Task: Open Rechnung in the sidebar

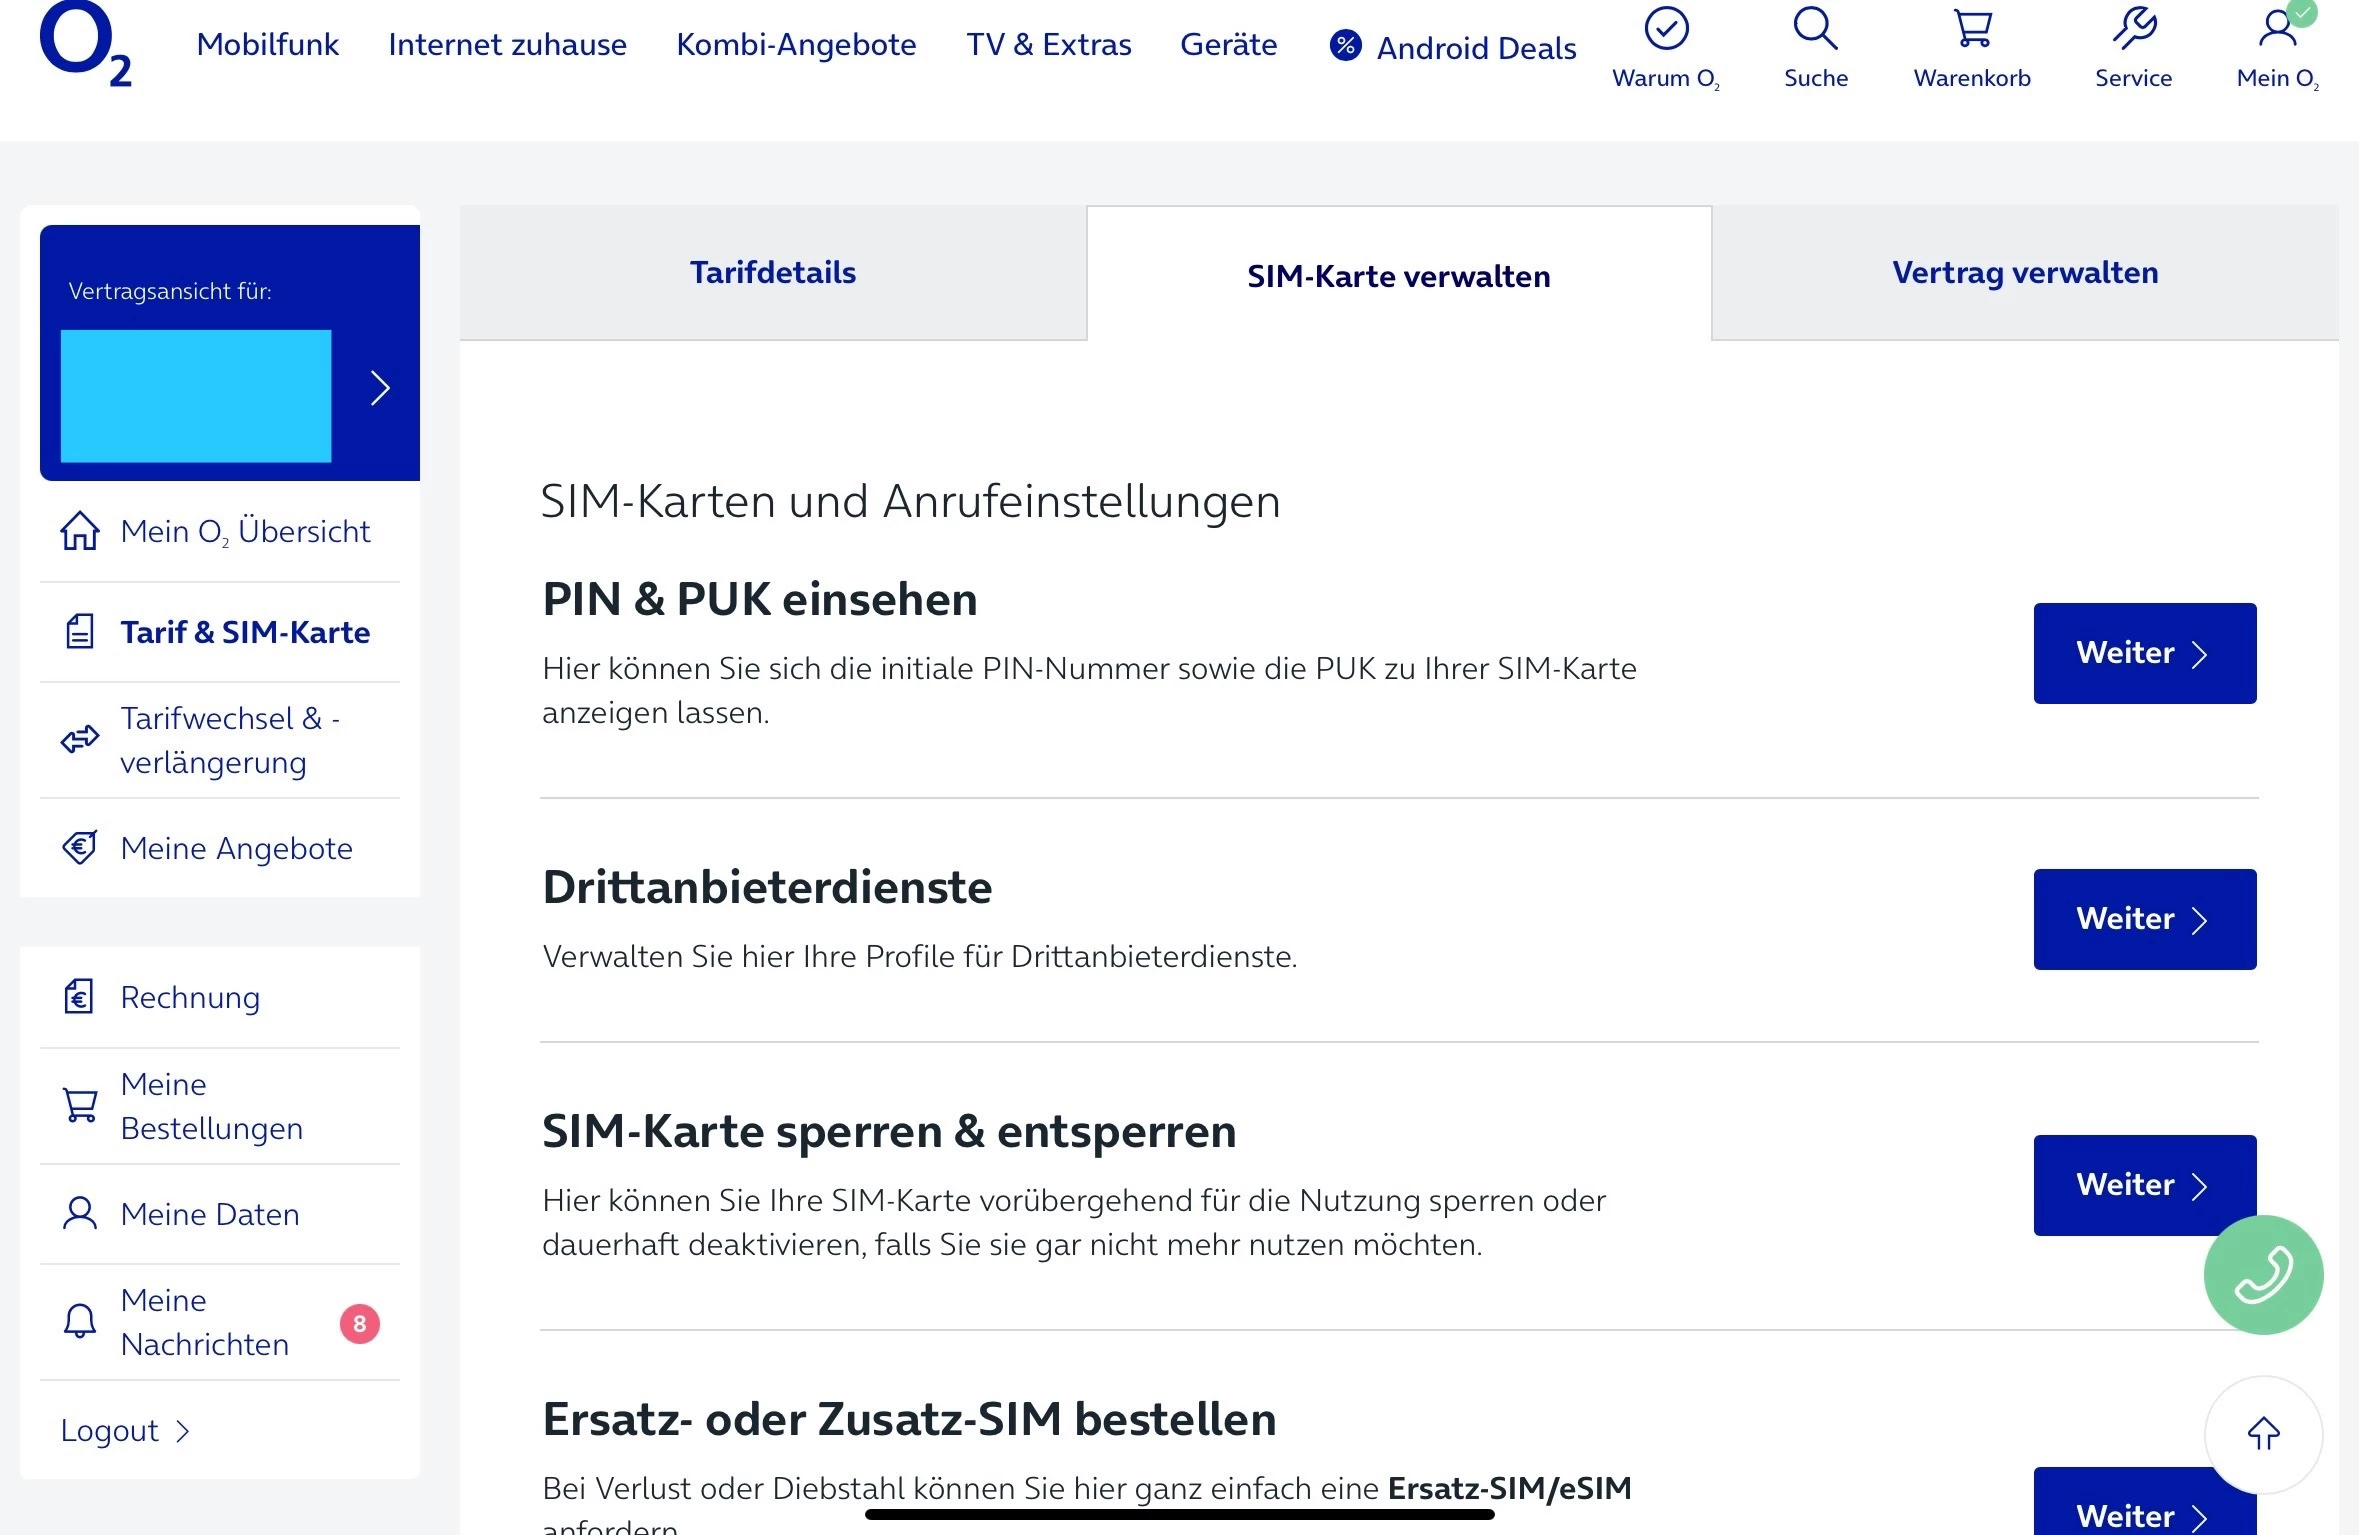Action: 190,997
